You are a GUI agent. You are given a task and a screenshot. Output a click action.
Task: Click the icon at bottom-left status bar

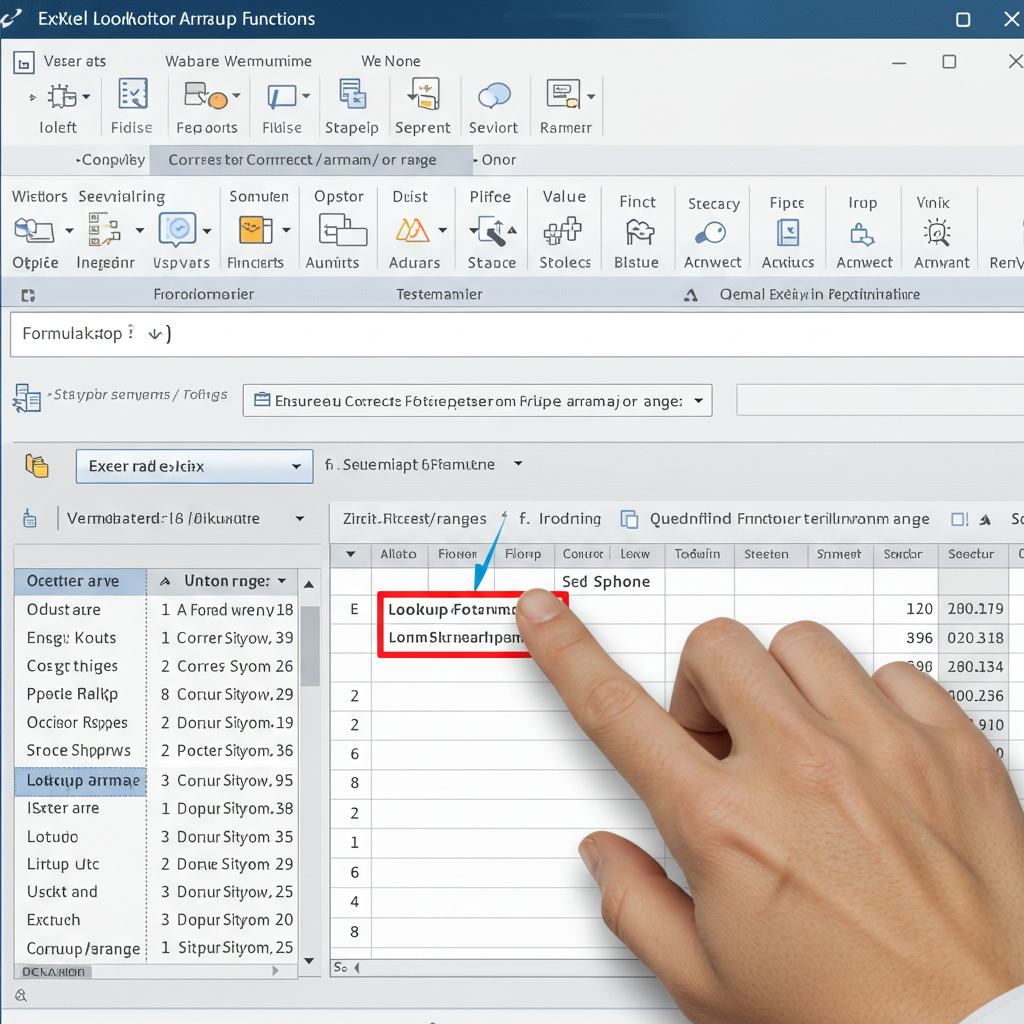point(21,995)
